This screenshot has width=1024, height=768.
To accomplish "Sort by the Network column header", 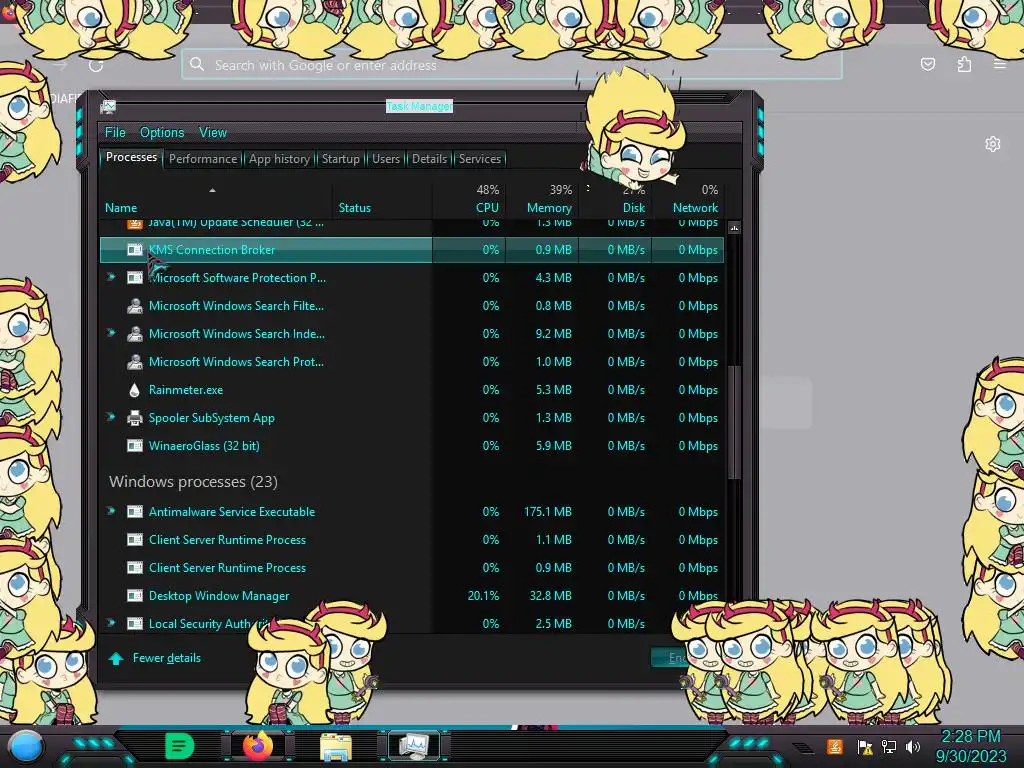I will click(x=695, y=208).
